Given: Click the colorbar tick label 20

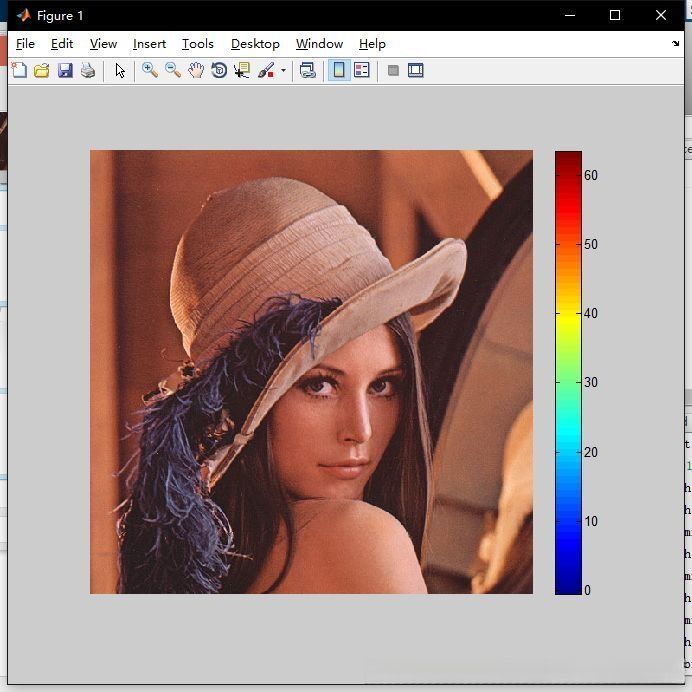Looking at the screenshot, I should pos(590,452).
